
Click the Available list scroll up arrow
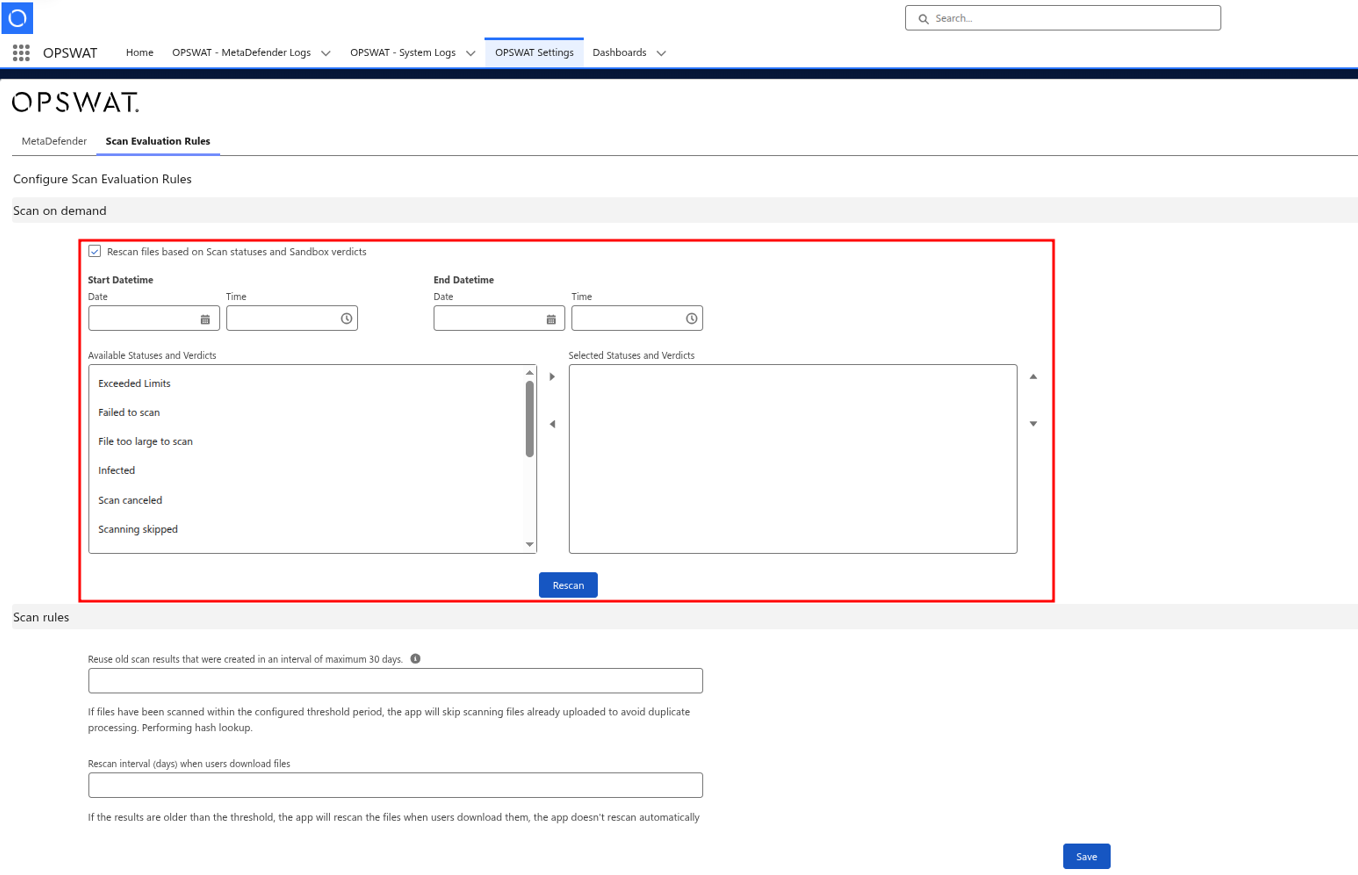tap(530, 373)
